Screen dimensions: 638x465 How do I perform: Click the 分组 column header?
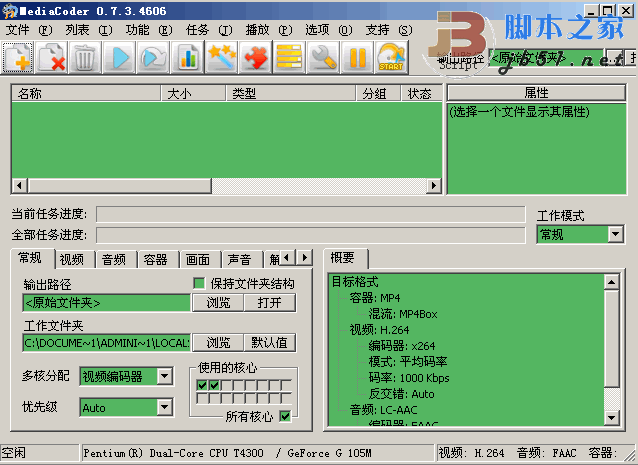[378, 94]
